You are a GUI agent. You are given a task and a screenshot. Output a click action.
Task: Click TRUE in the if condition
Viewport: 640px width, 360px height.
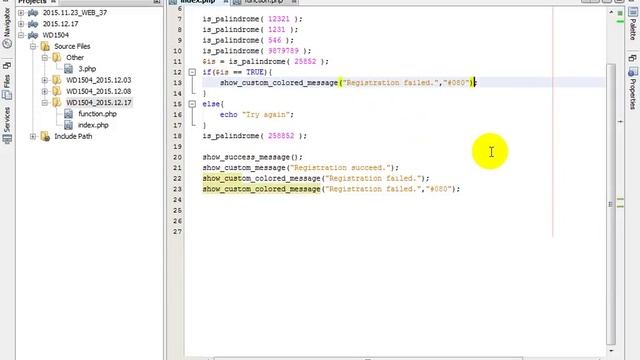pos(255,72)
